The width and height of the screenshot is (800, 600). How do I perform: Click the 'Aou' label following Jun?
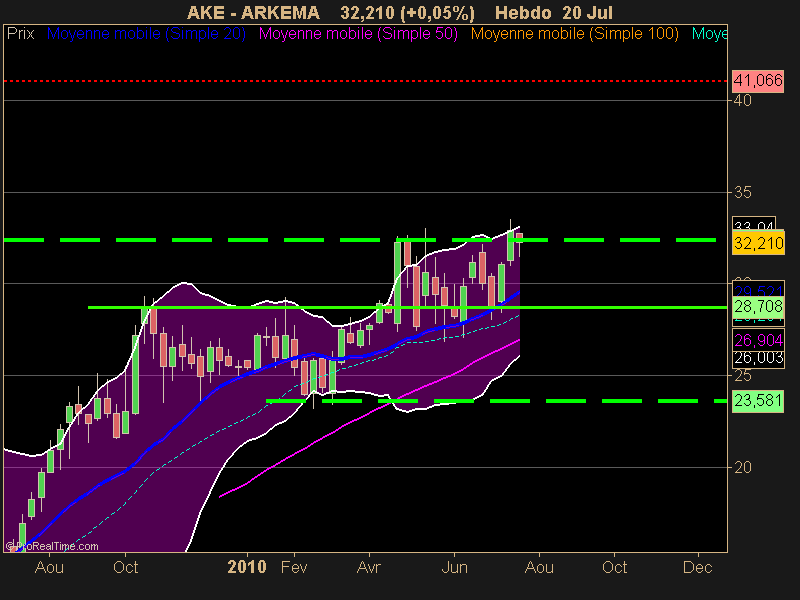click(539, 567)
